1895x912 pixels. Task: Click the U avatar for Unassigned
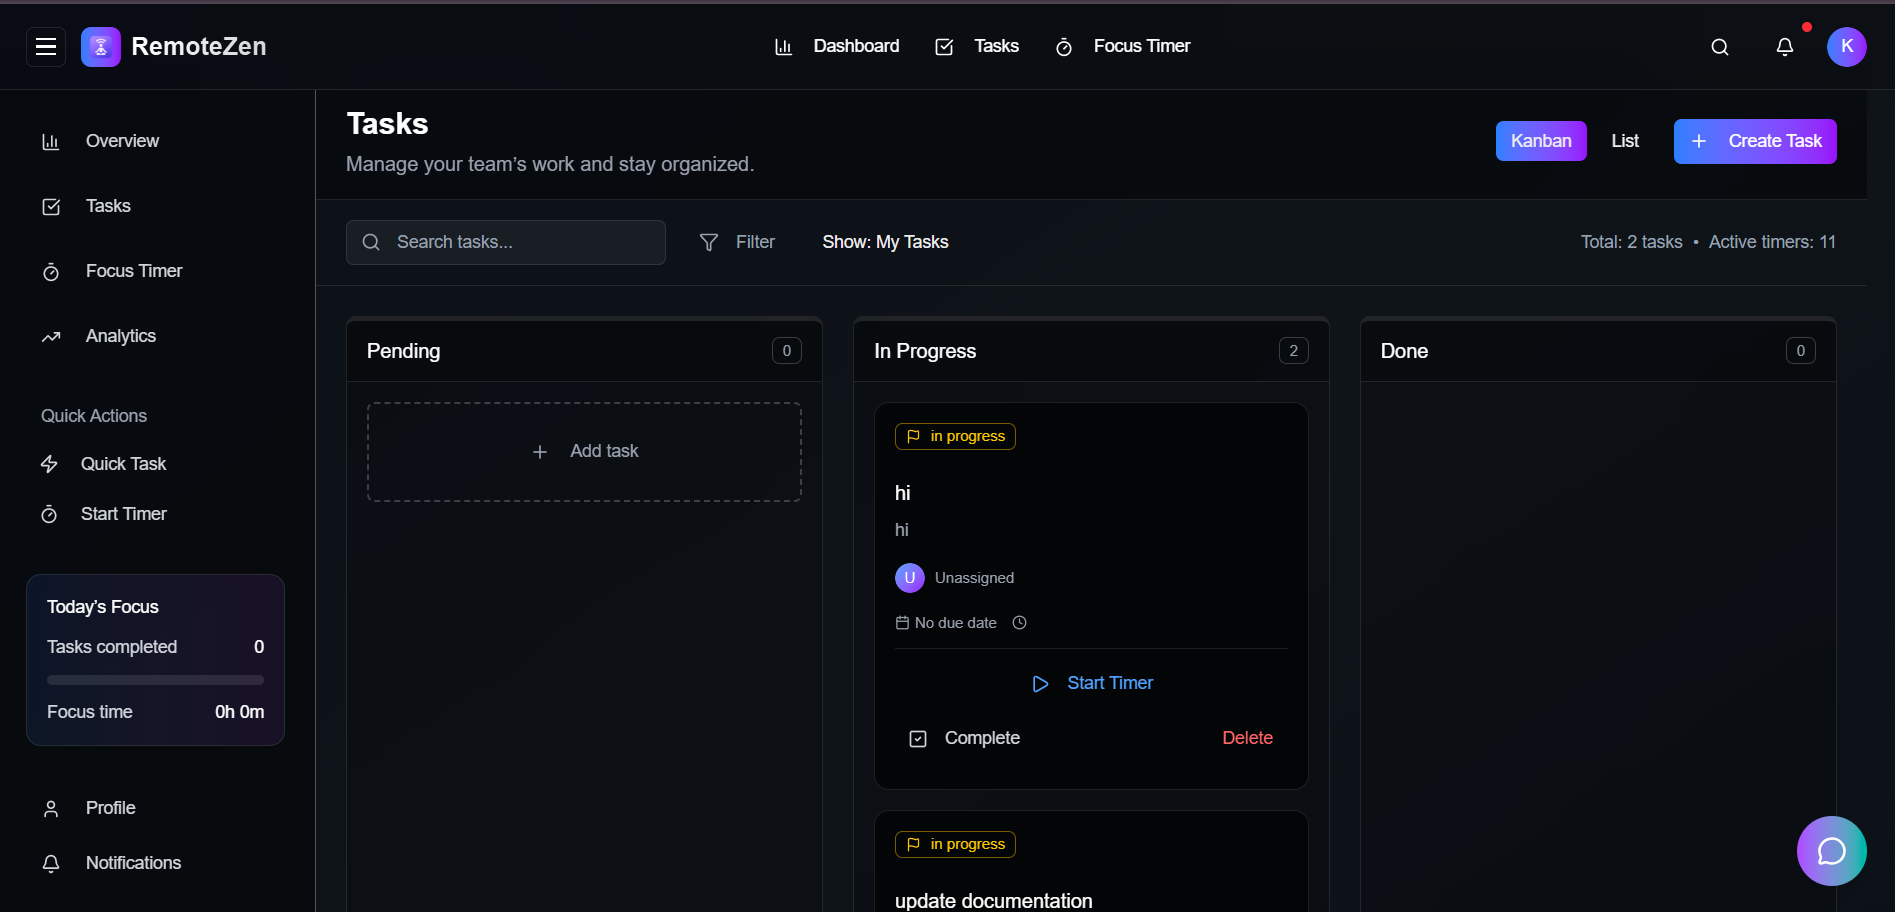[910, 578]
